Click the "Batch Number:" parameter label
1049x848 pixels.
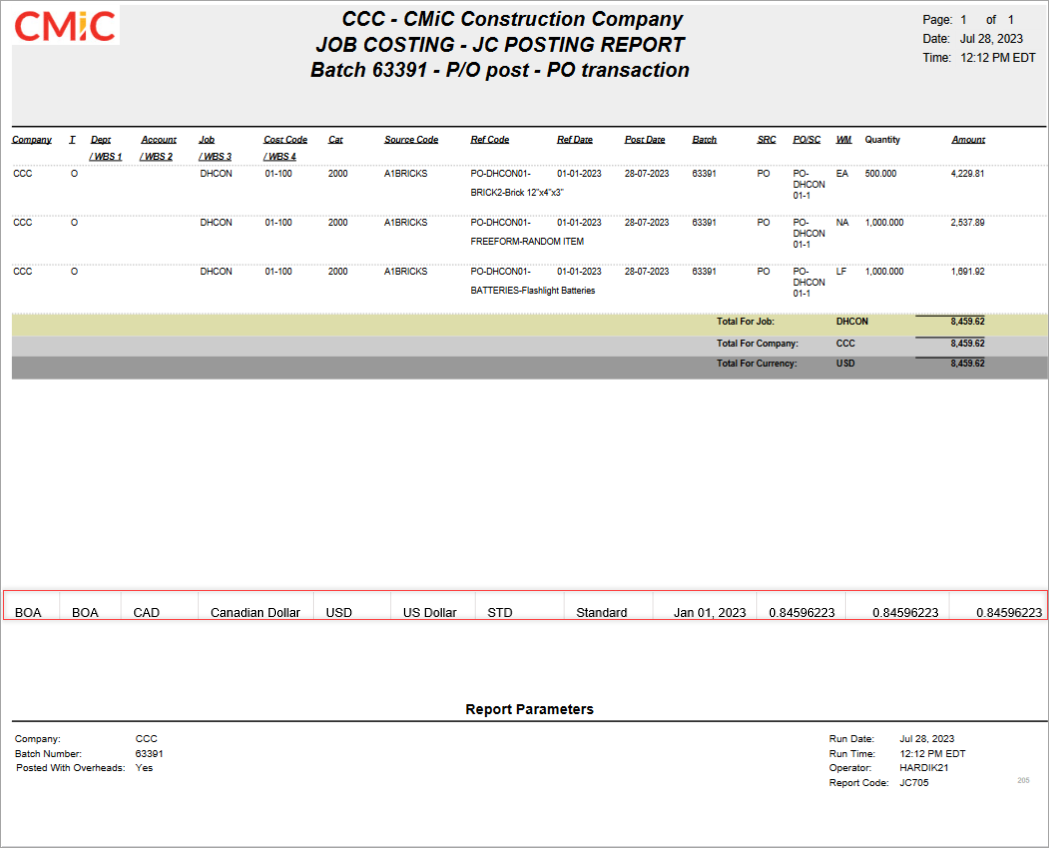point(48,754)
